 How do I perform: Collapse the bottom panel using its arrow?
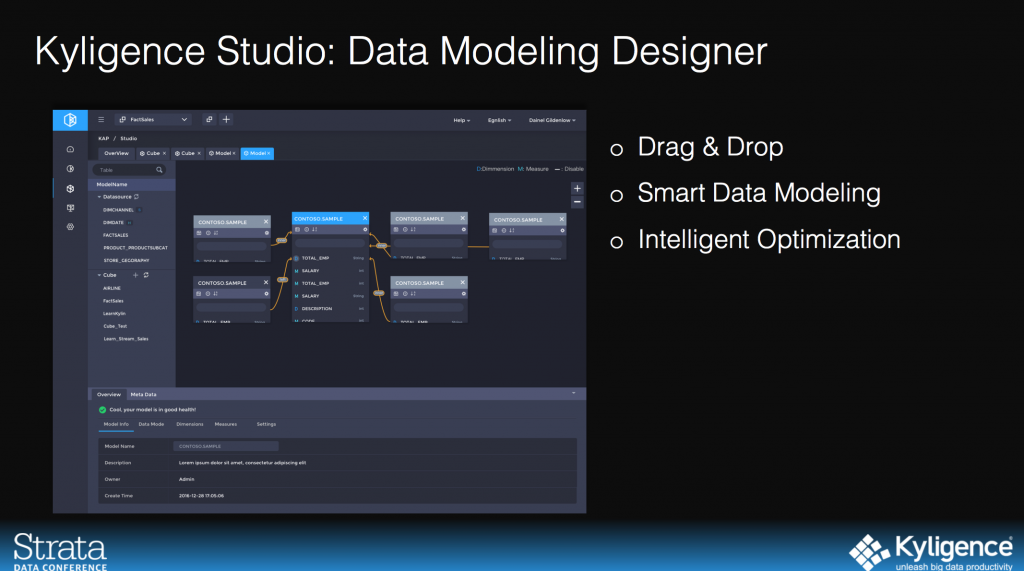[x=574, y=394]
